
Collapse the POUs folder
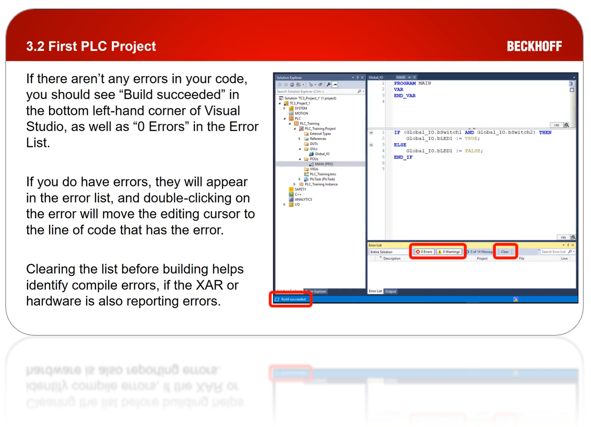(300, 159)
